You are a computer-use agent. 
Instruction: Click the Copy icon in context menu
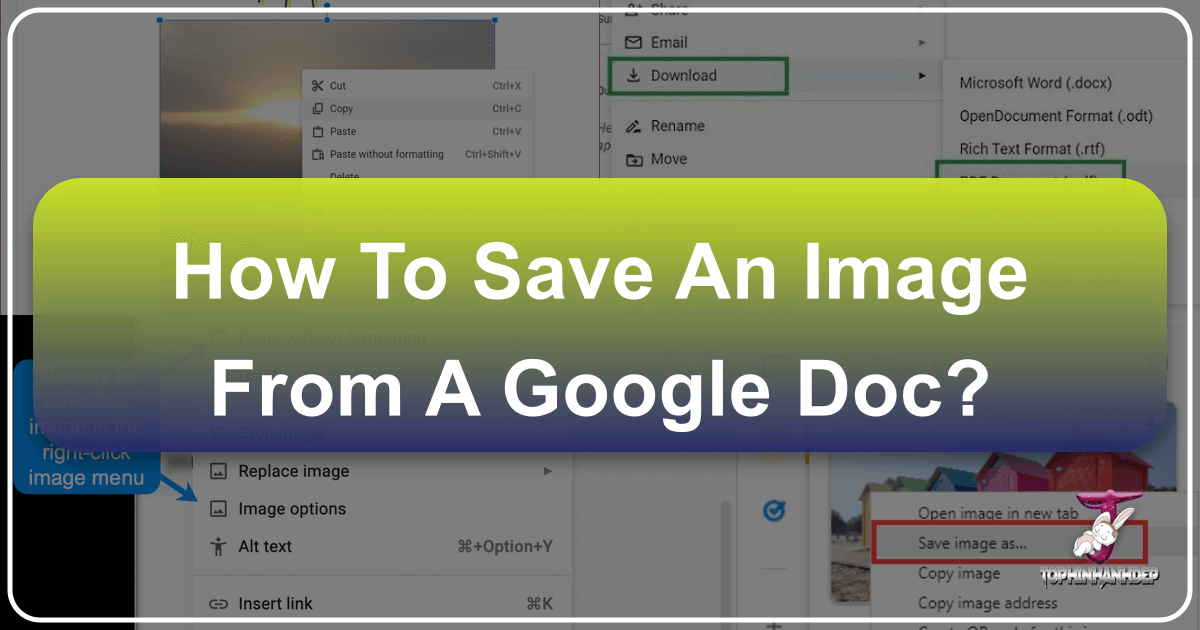[317, 109]
